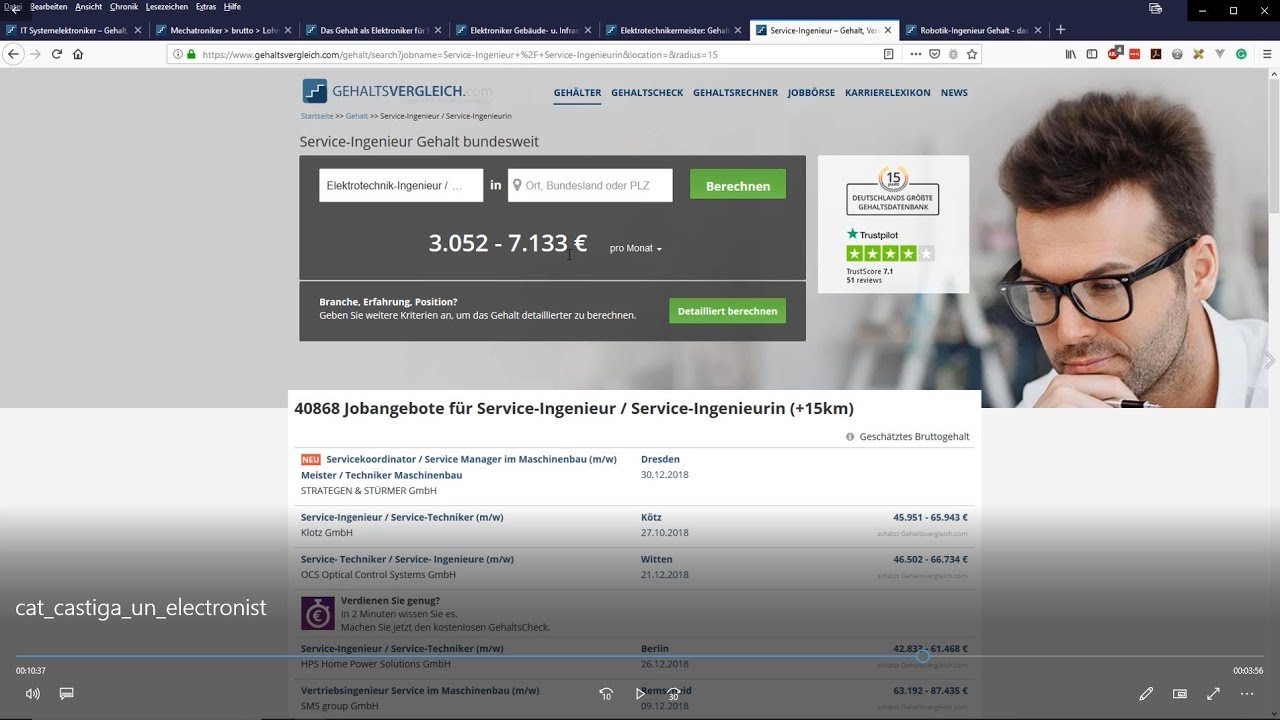Viewport: 1280px width, 720px height.
Task: Toggle Firefox sidebar icon
Action: tap(1092, 54)
